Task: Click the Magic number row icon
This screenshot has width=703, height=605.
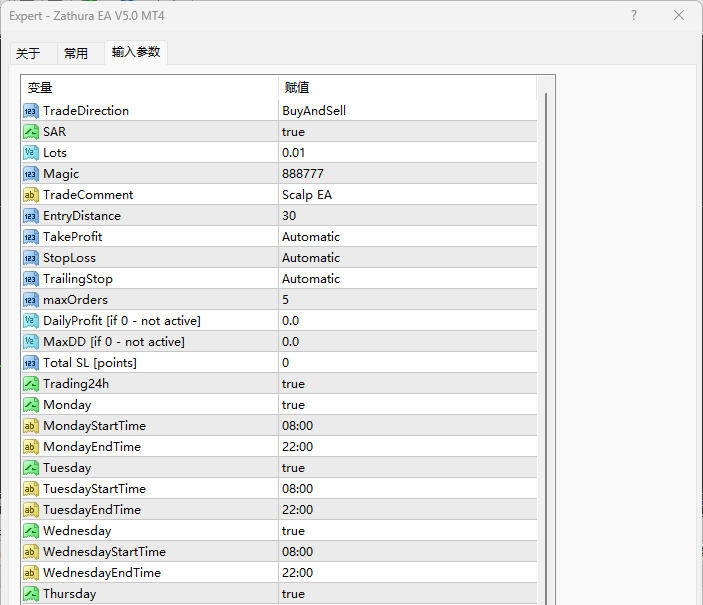Action: click(x=31, y=174)
